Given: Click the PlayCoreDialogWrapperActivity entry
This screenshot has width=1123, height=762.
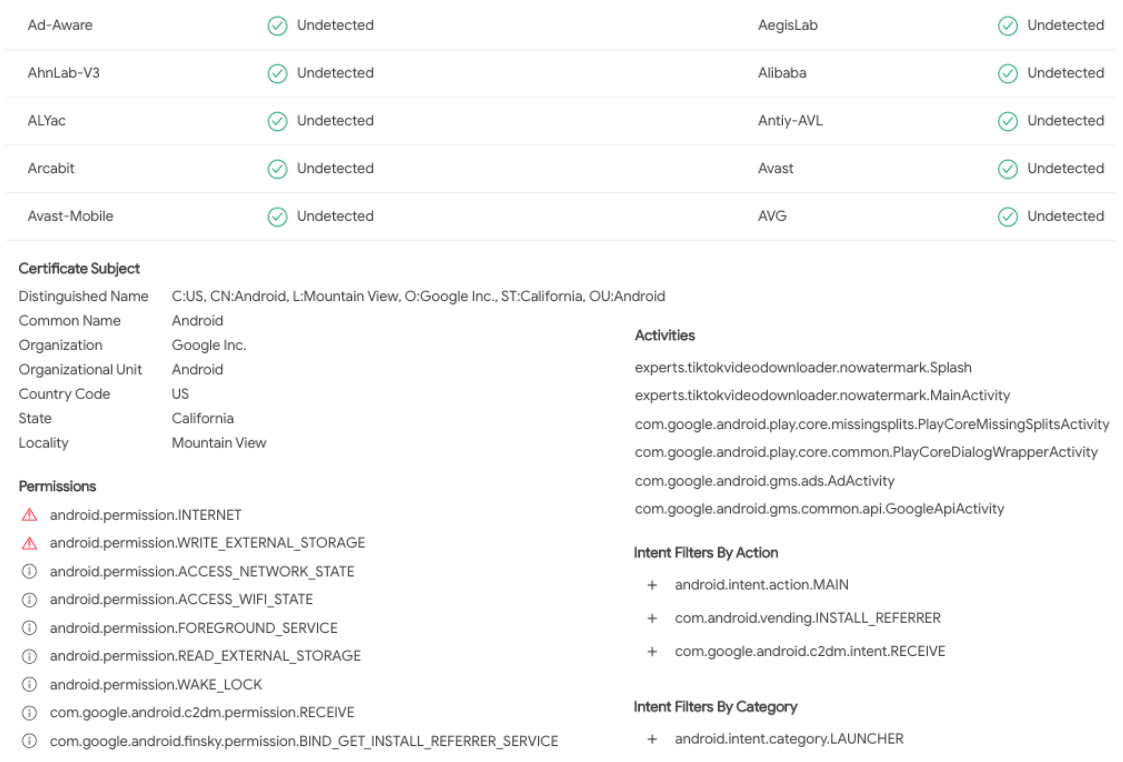Looking at the screenshot, I should [x=866, y=452].
